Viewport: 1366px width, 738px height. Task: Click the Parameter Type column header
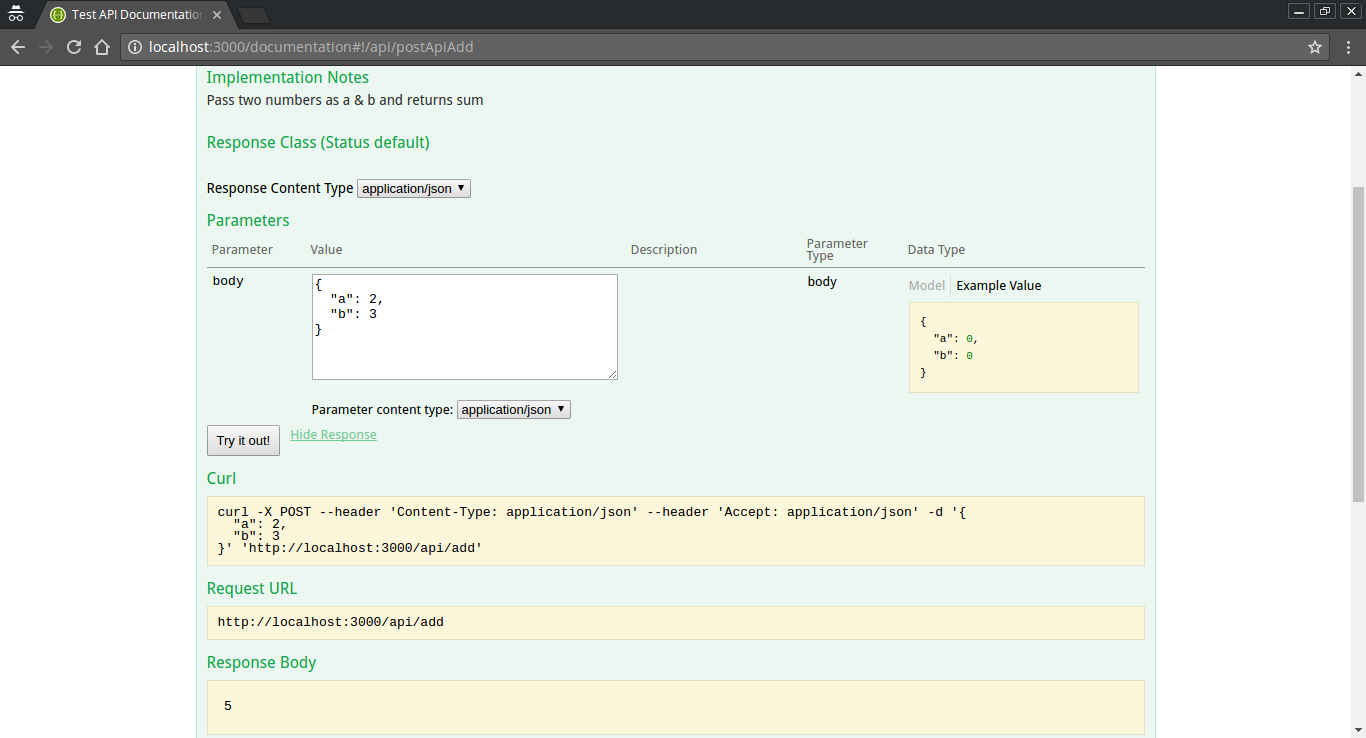[837, 249]
